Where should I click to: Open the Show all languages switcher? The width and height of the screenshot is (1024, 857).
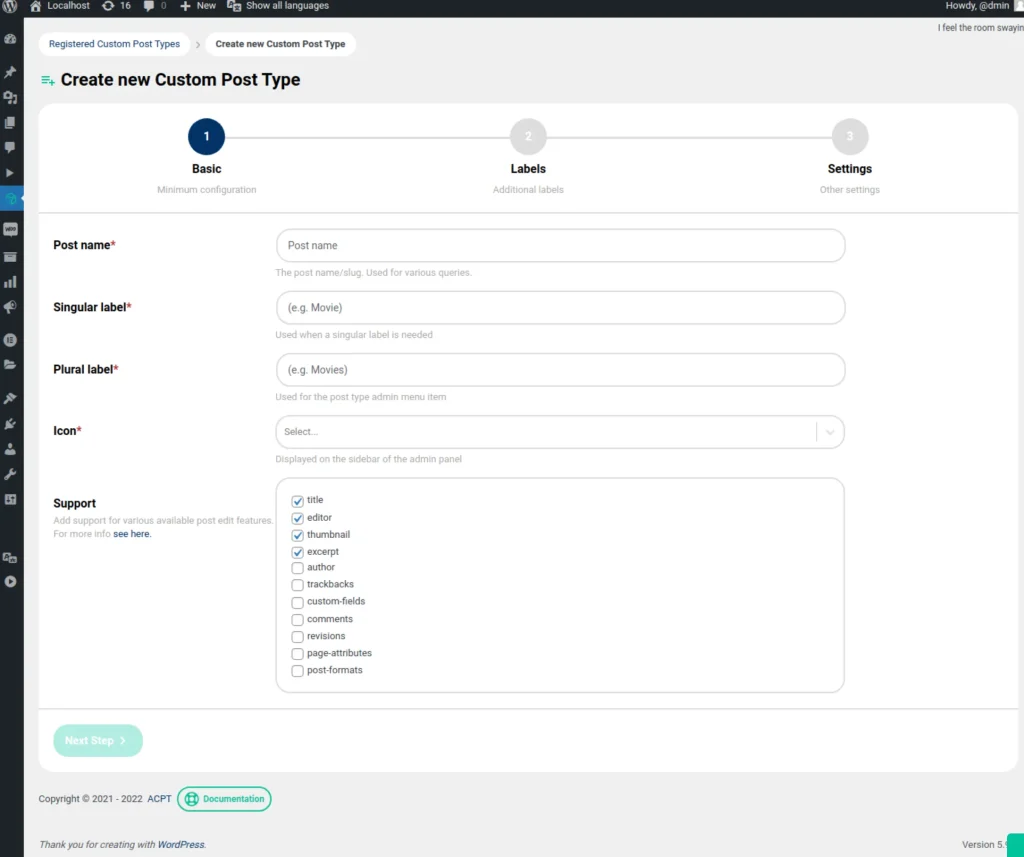[x=278, y=6]
